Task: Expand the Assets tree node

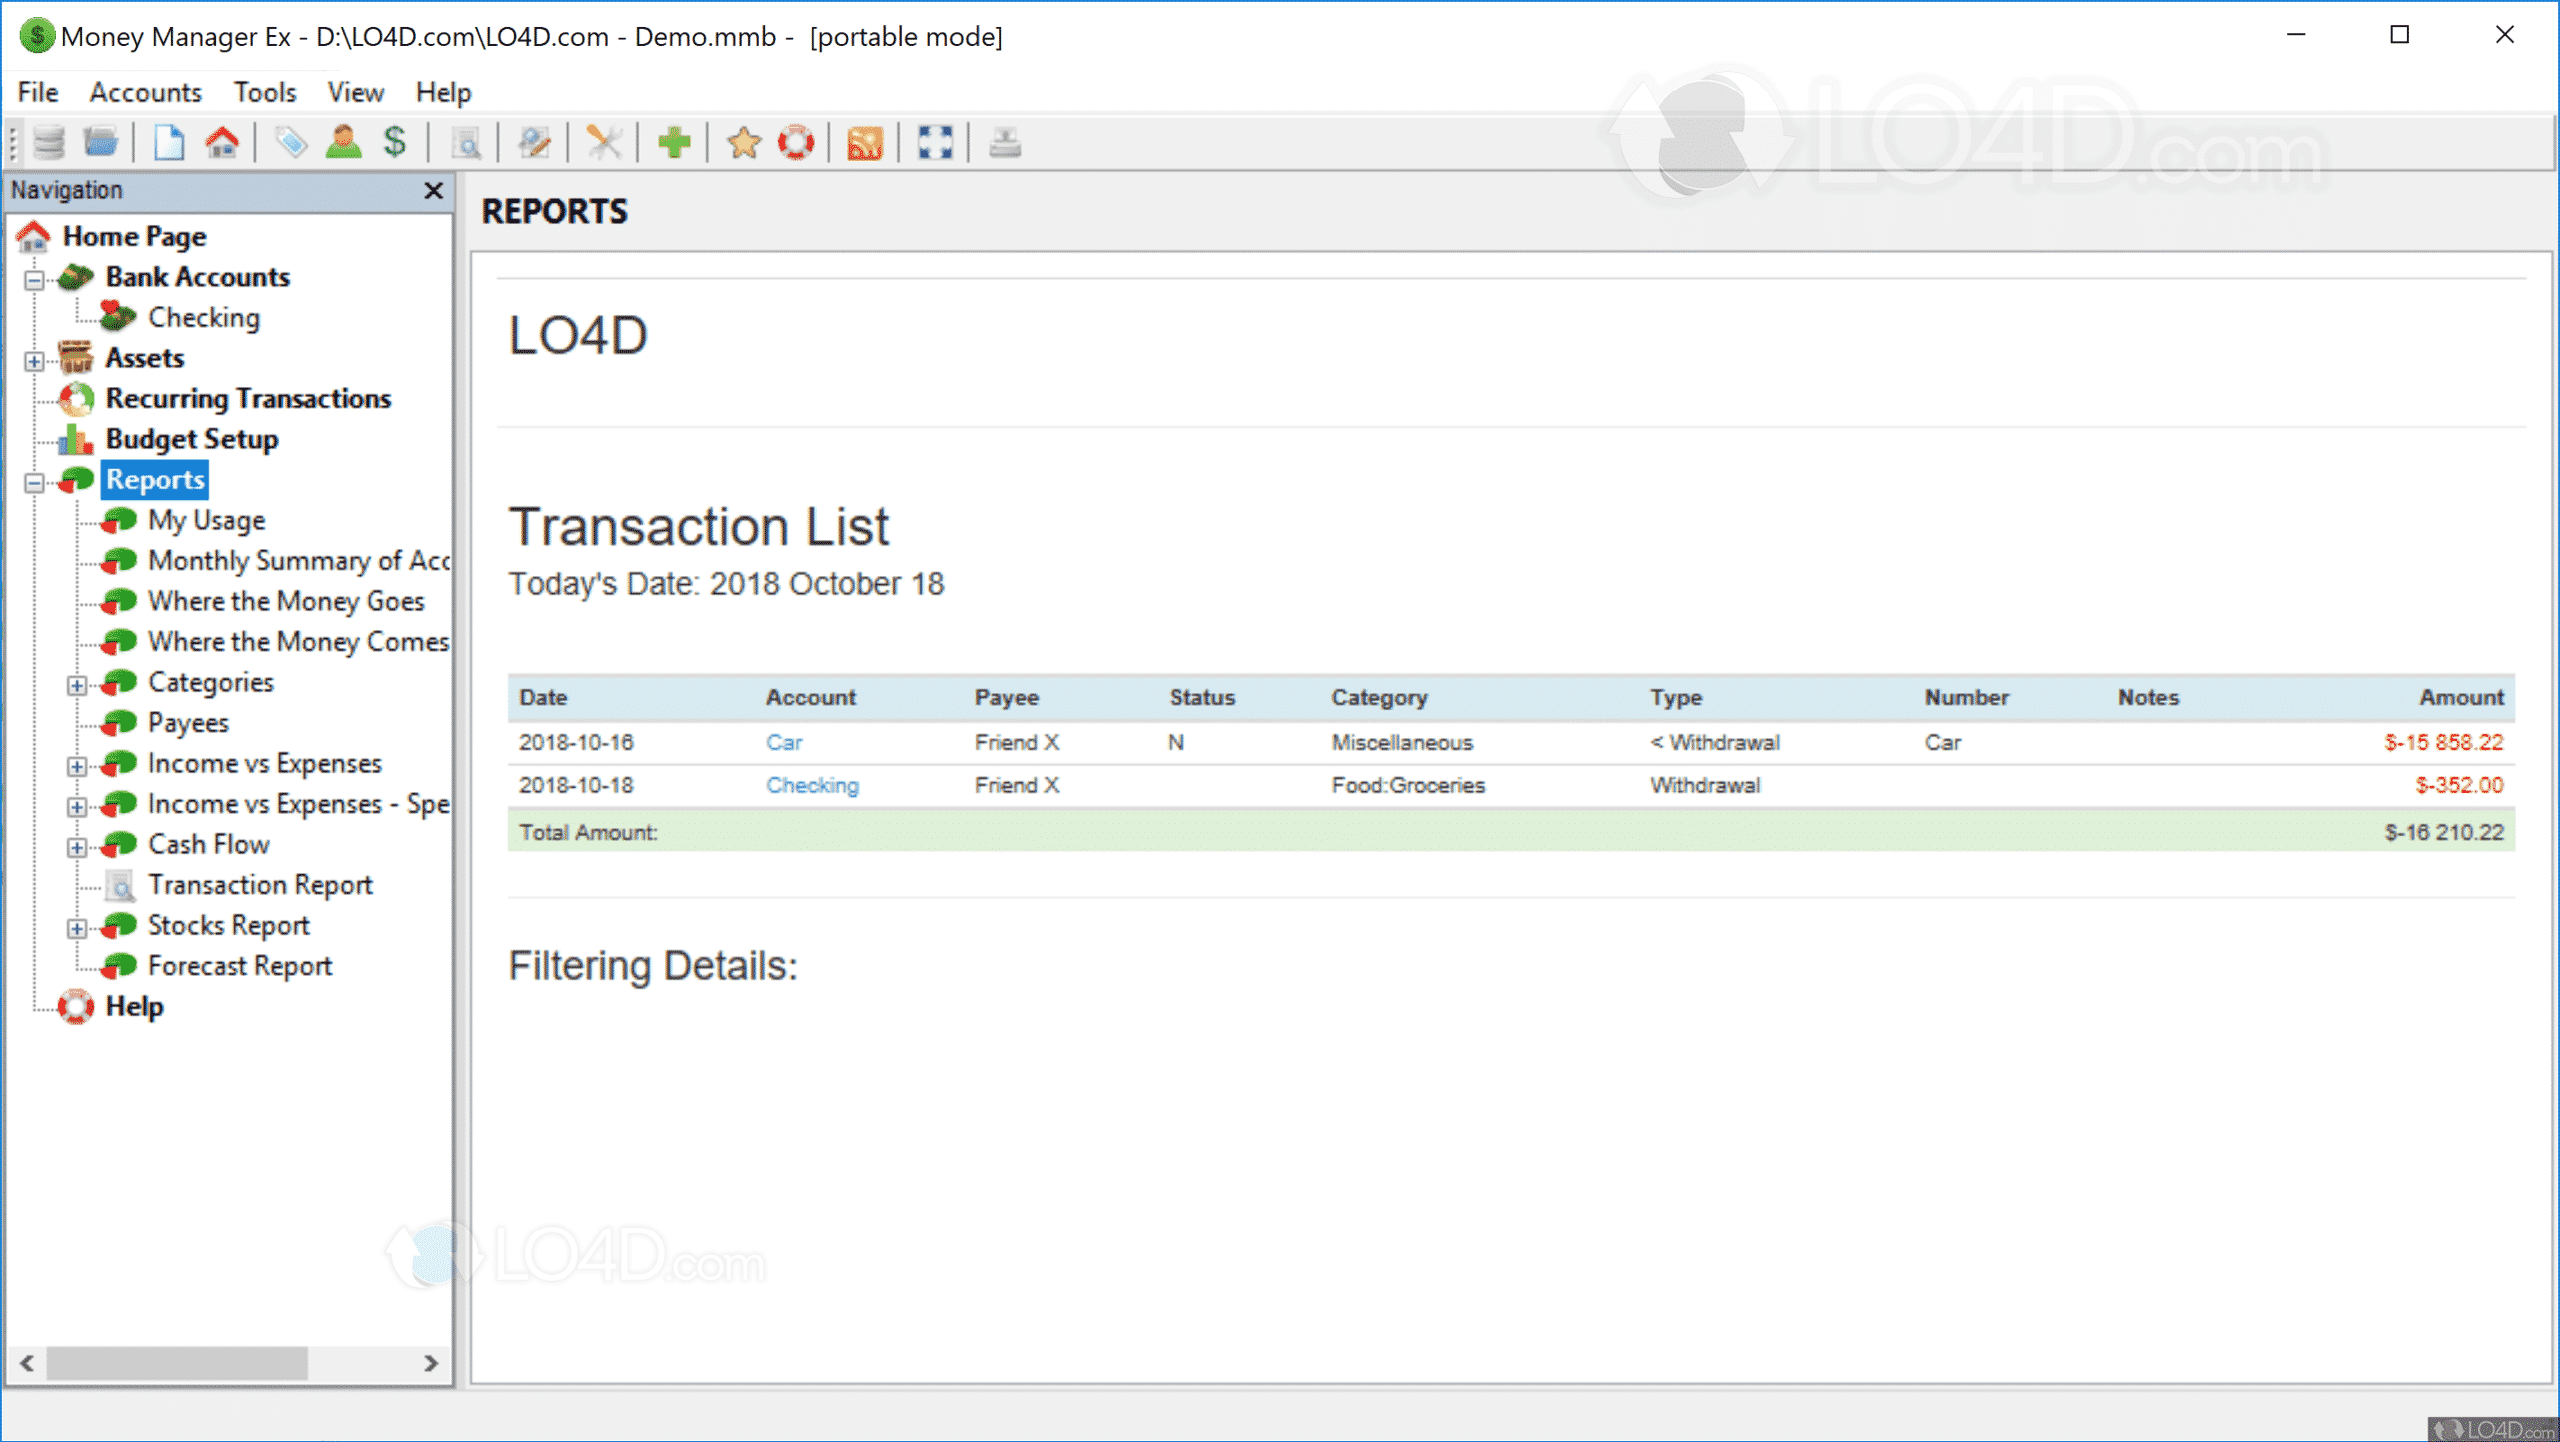Action: (x=35, y=358)
